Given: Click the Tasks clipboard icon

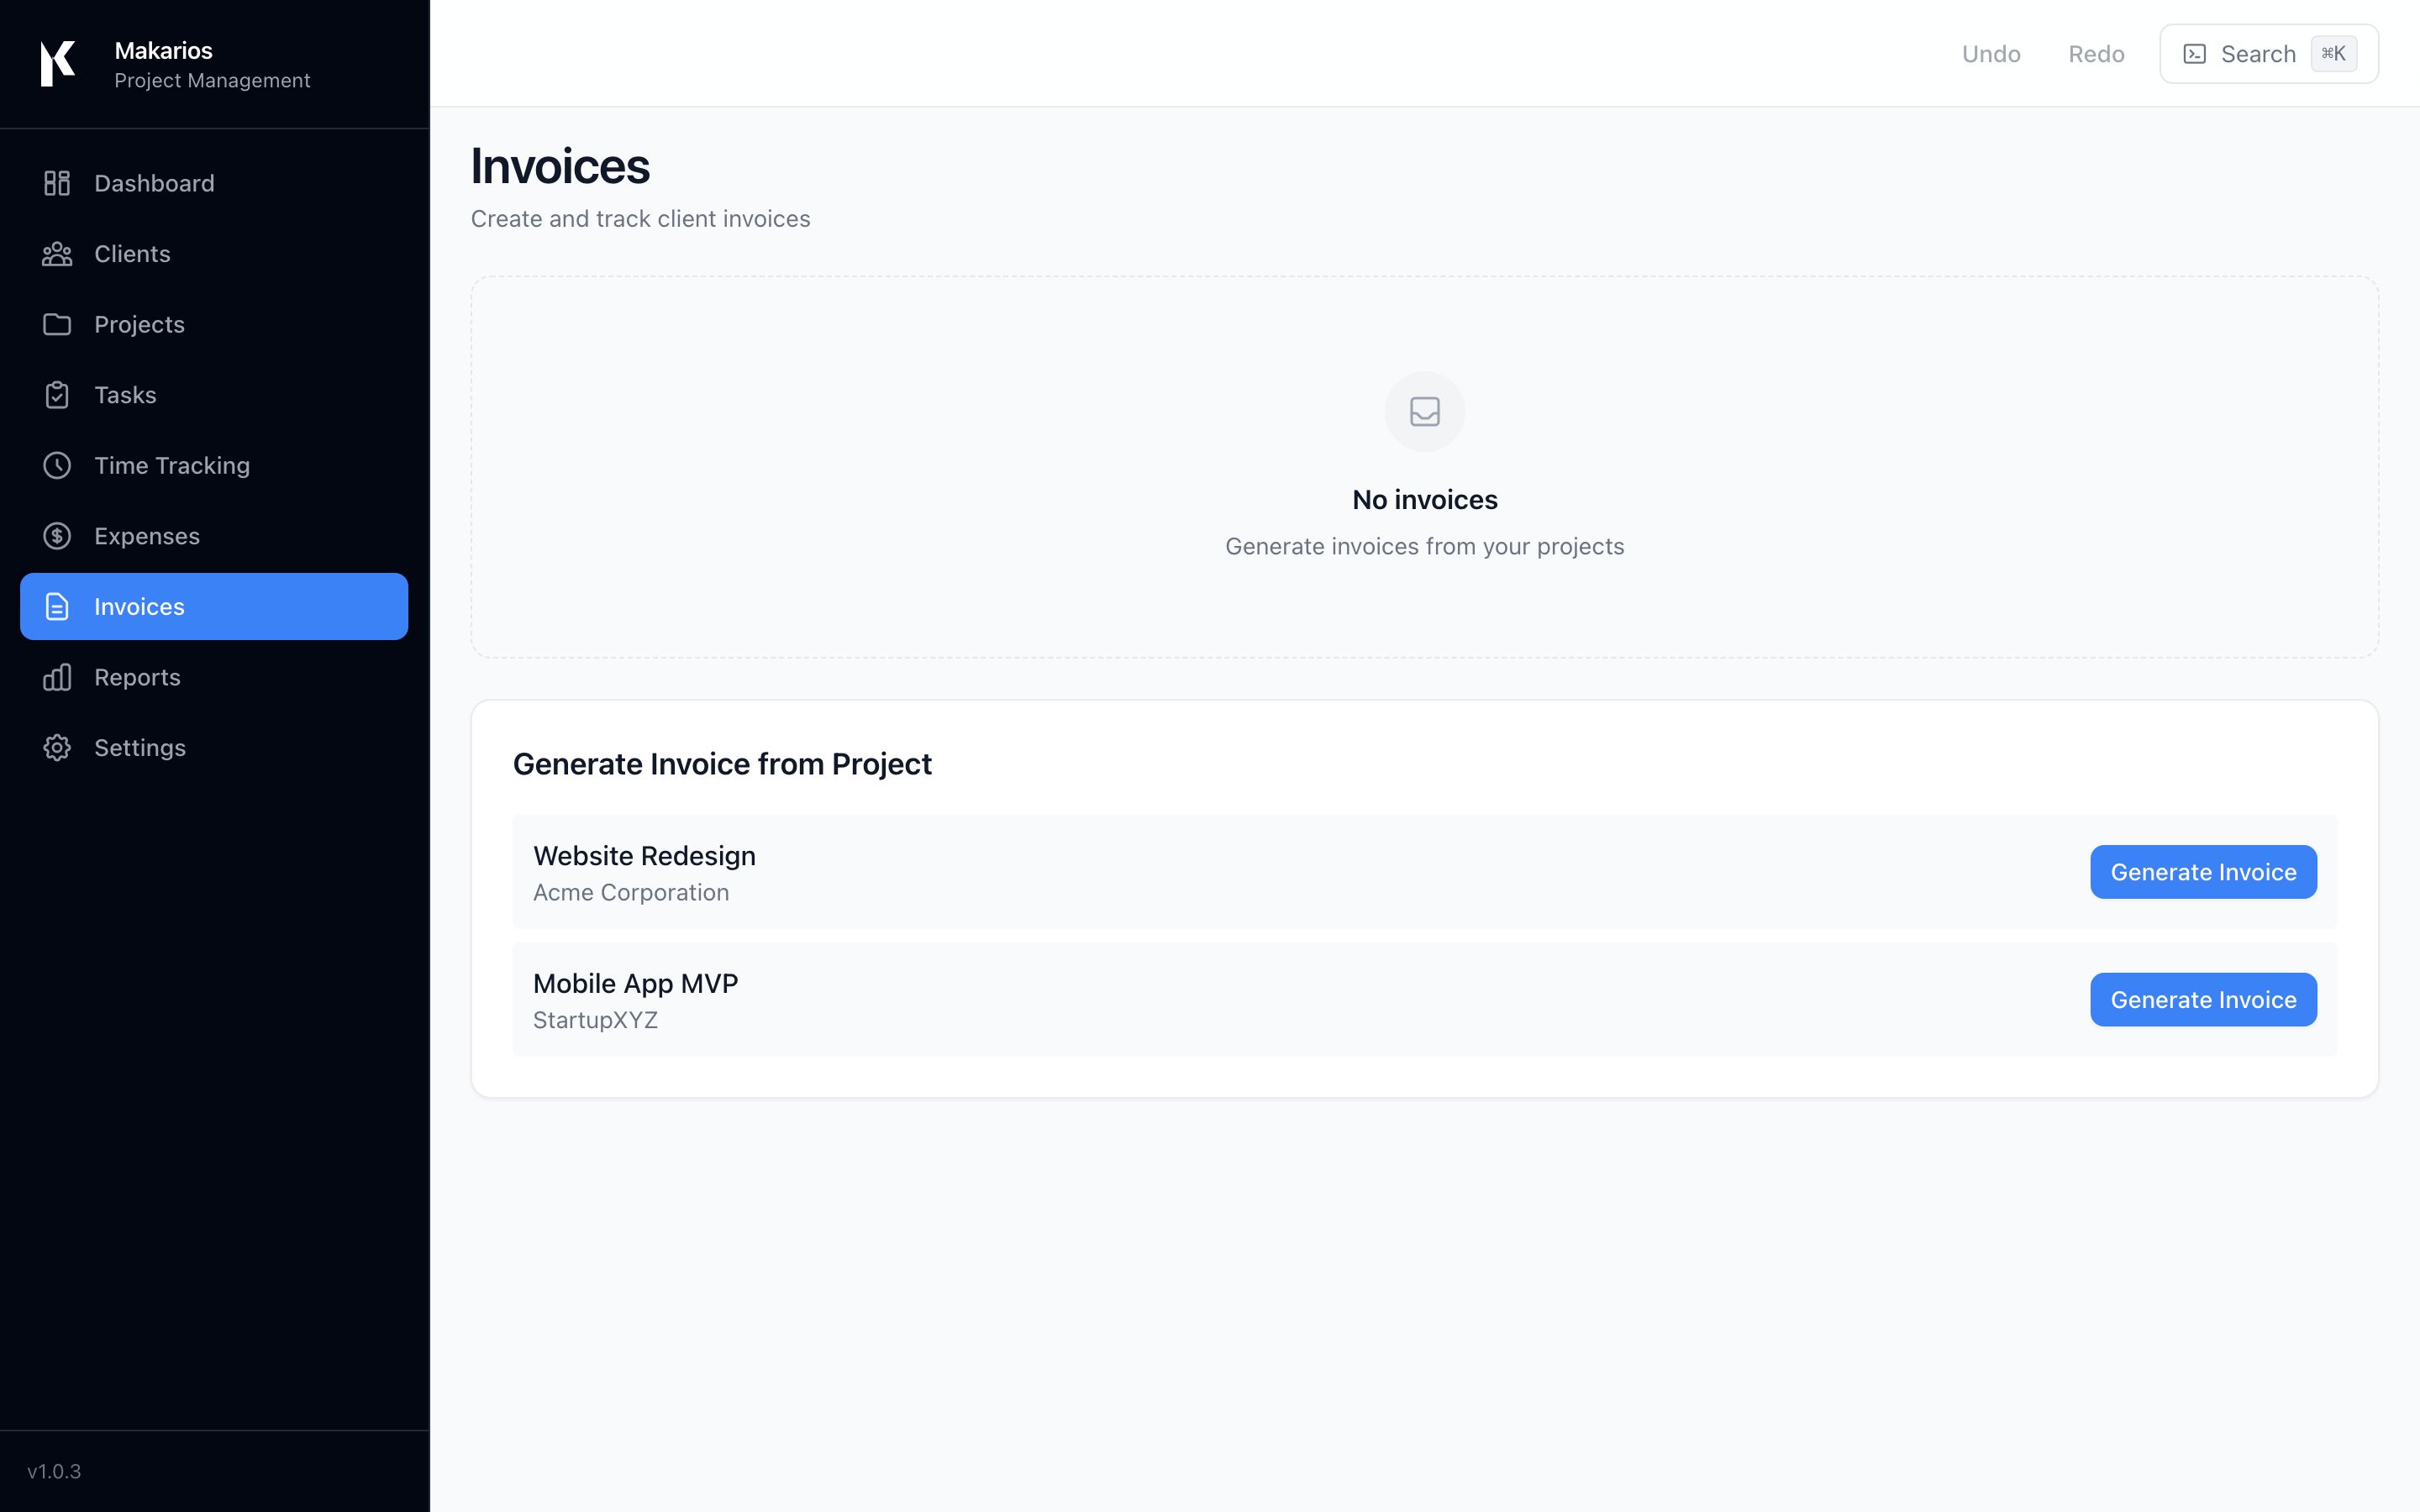Looking at the screenshot, I should tap(57, 395).
